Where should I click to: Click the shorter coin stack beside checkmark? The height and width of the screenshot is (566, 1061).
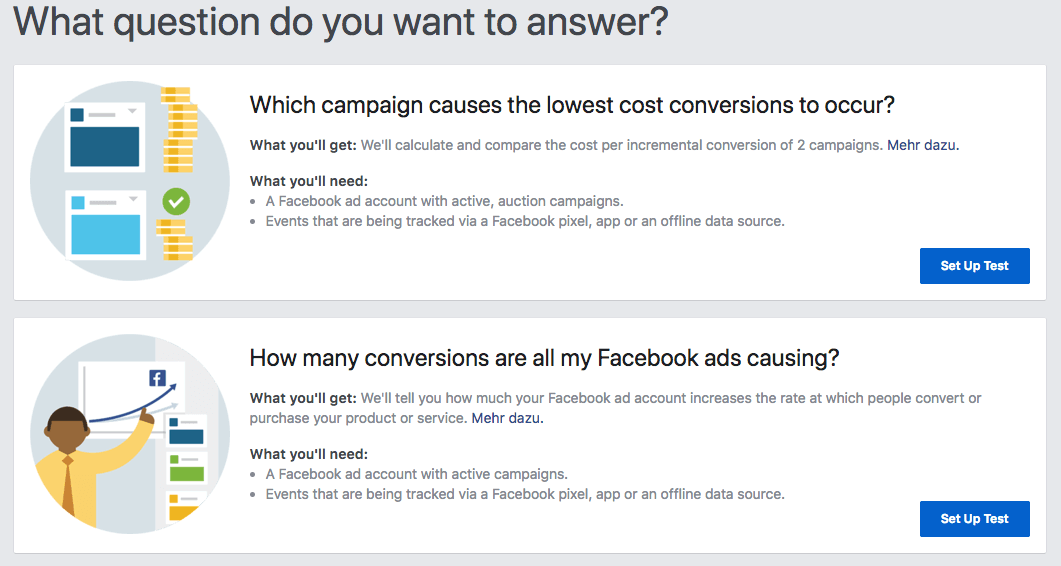point(173,238)
